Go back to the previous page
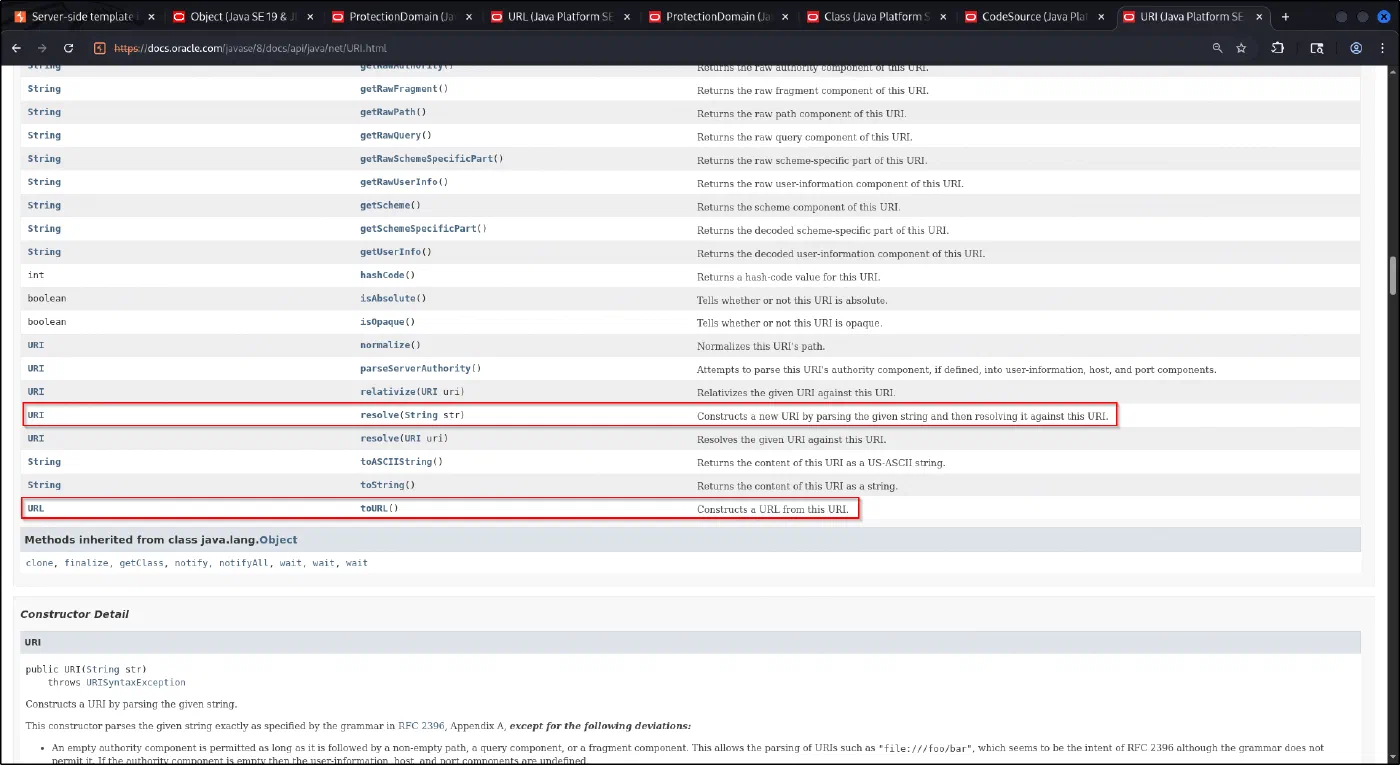Viewport: 1400px width, 765px height. coord(16,48)
